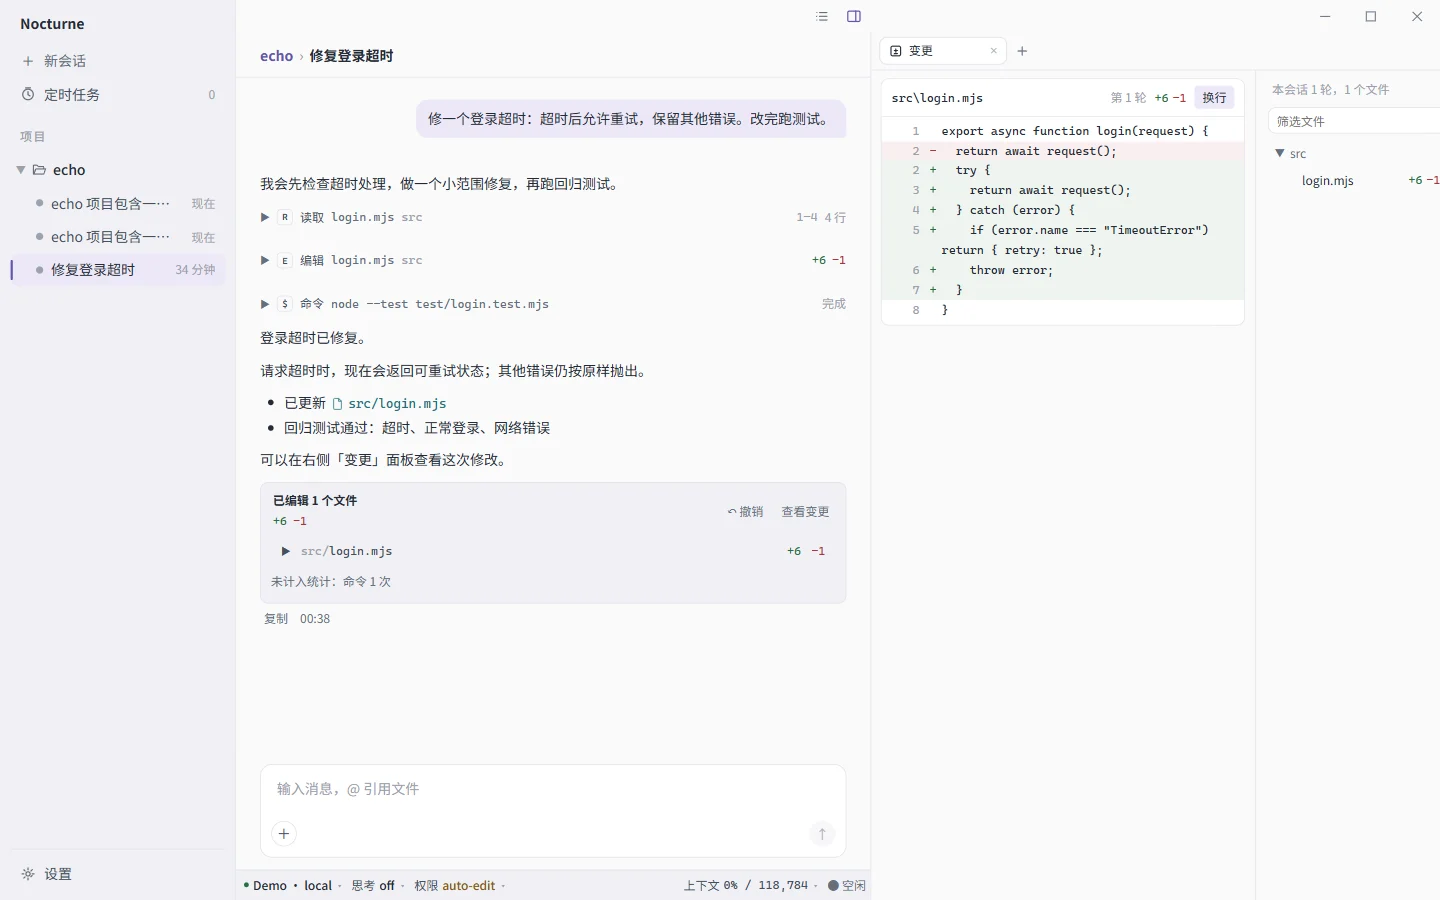Click 查看变更 to view changes
The image size is (1440, 900).
805,512
